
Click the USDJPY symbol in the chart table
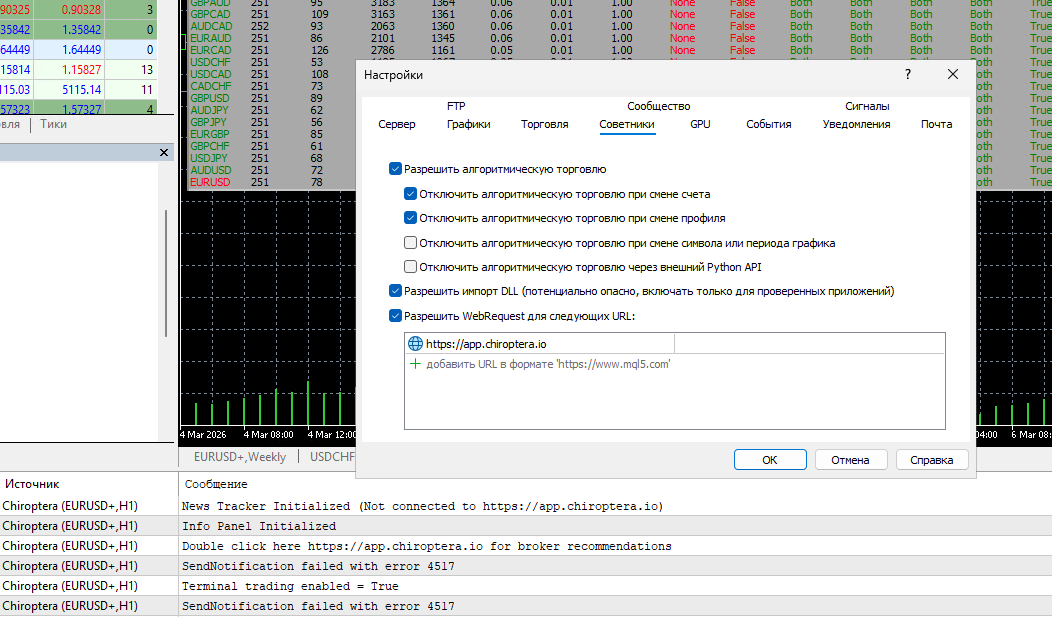[209, 158]
